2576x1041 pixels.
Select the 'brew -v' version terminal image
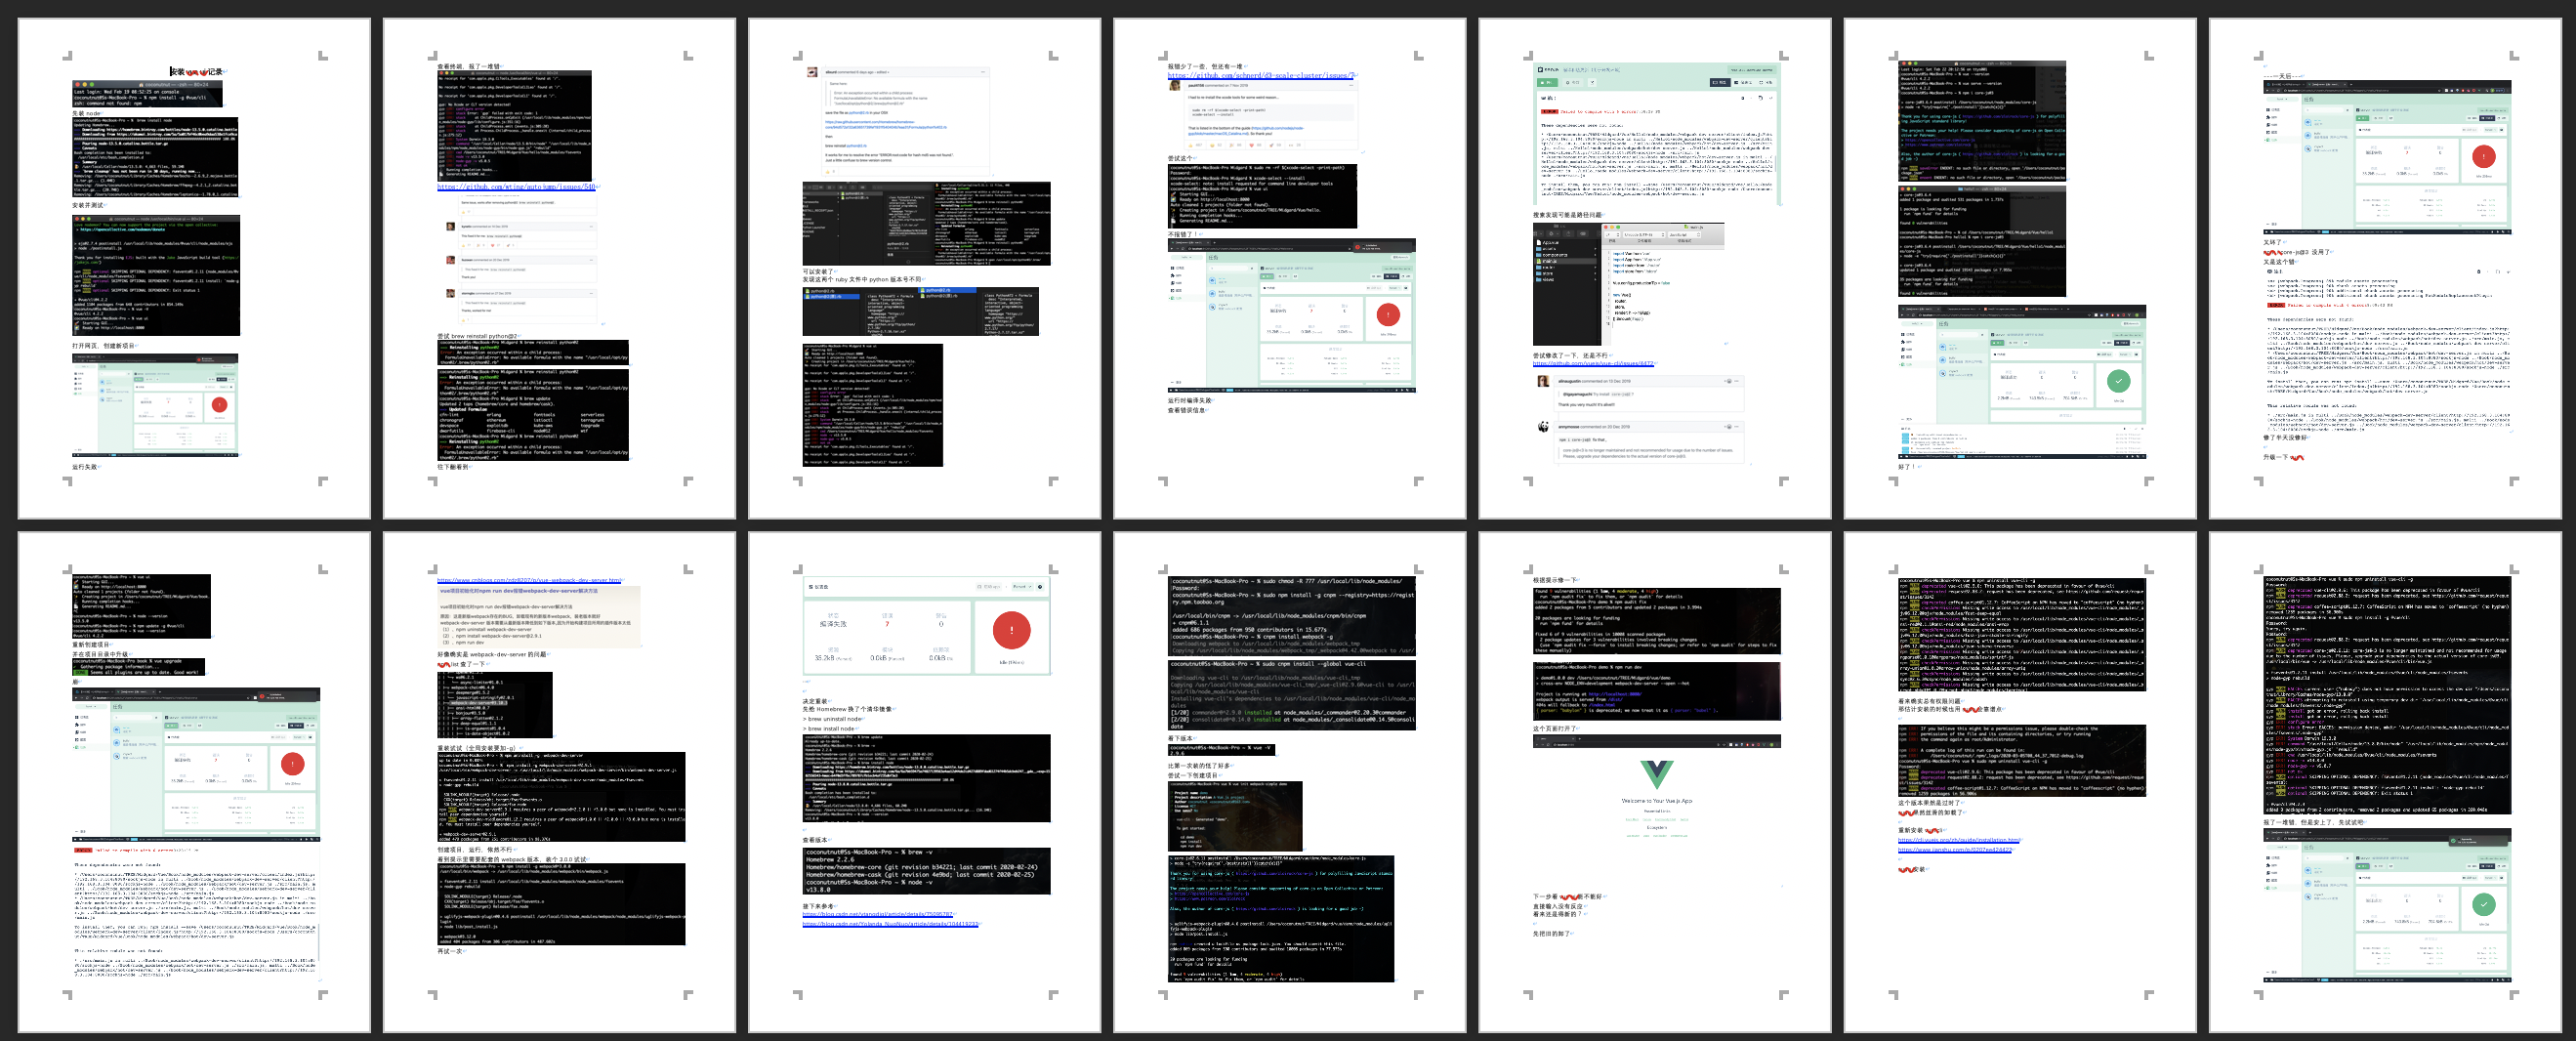[x=927, y=871]
